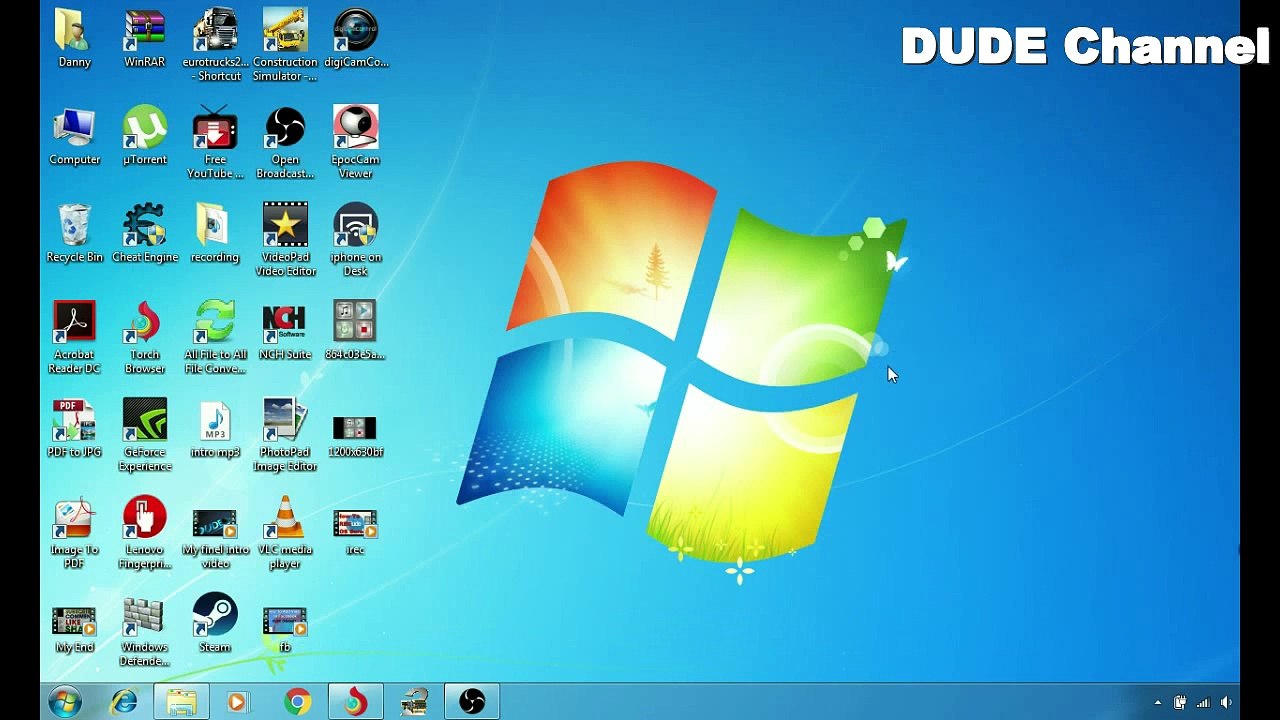This screenshot has width=1280, height=720.
Task: Select the GeForce Experience icon
Action: coord(145,435)
